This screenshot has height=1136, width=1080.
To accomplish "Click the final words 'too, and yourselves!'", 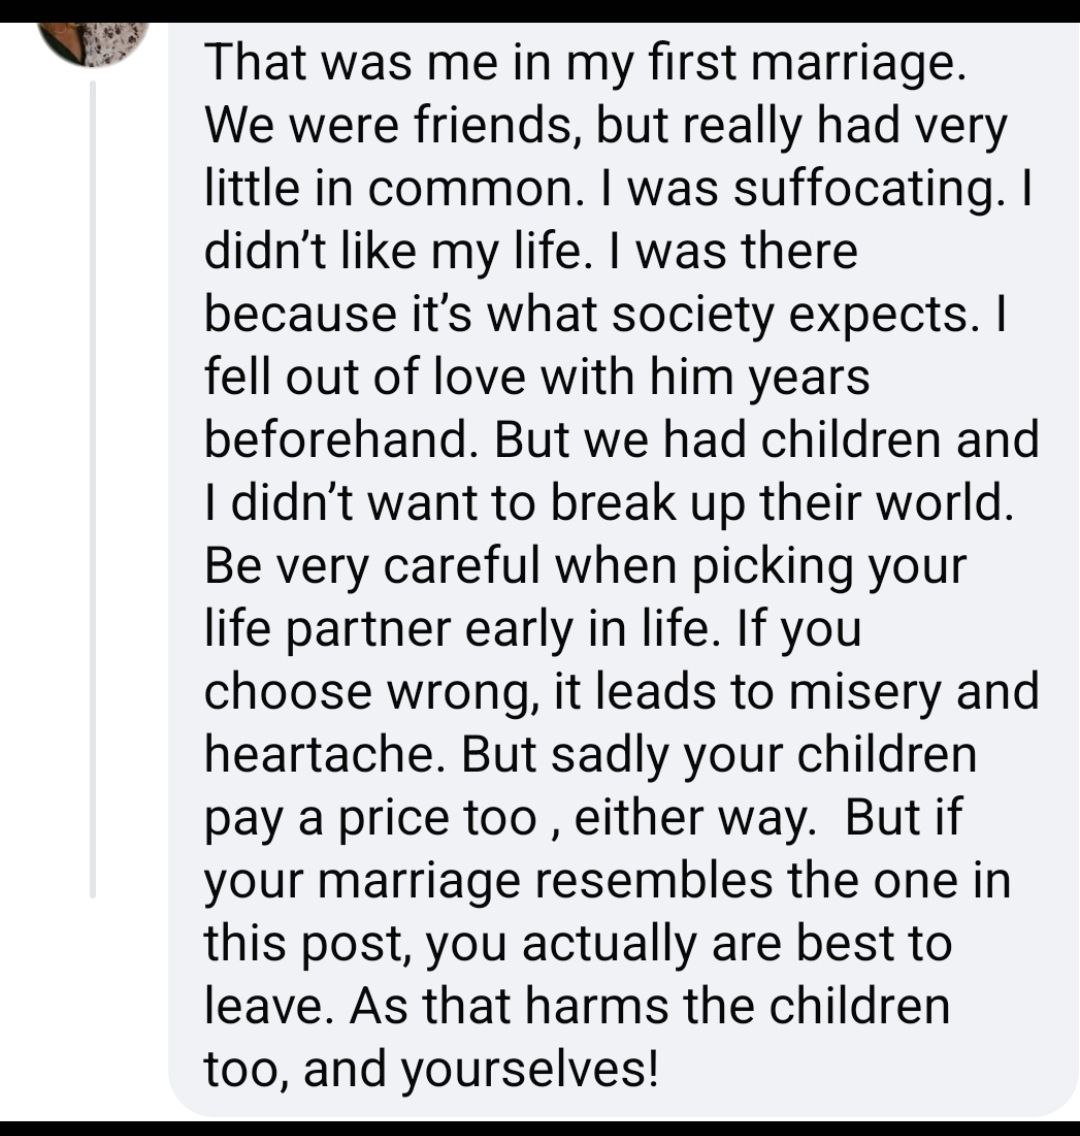I will pyautogui.click(x=431, y=1070).
